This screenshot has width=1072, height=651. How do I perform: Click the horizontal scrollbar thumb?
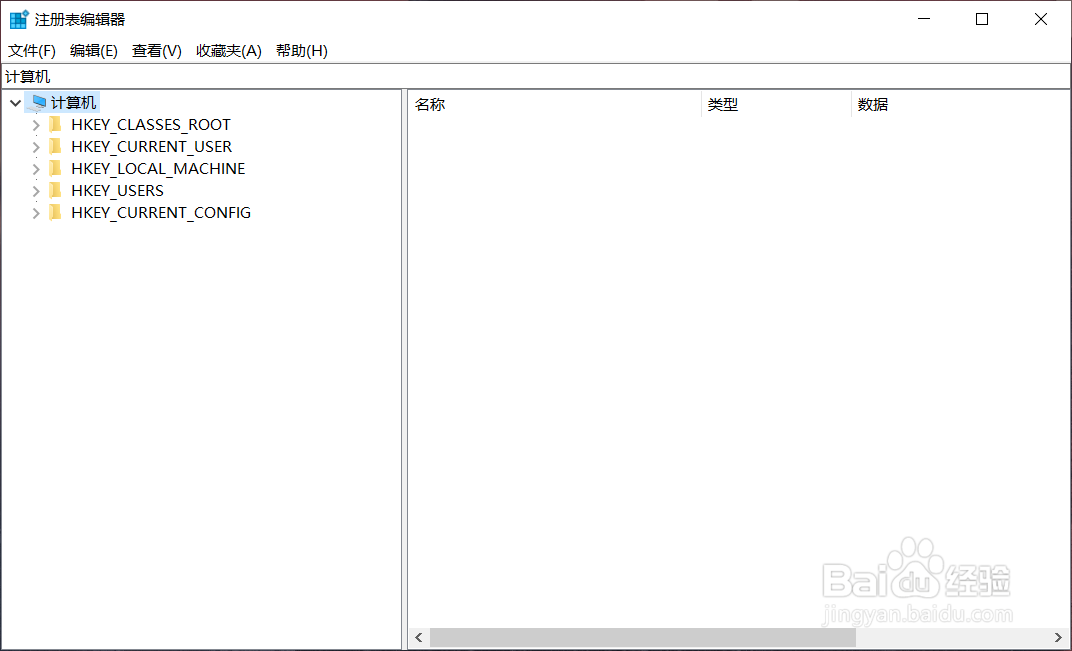643,638
